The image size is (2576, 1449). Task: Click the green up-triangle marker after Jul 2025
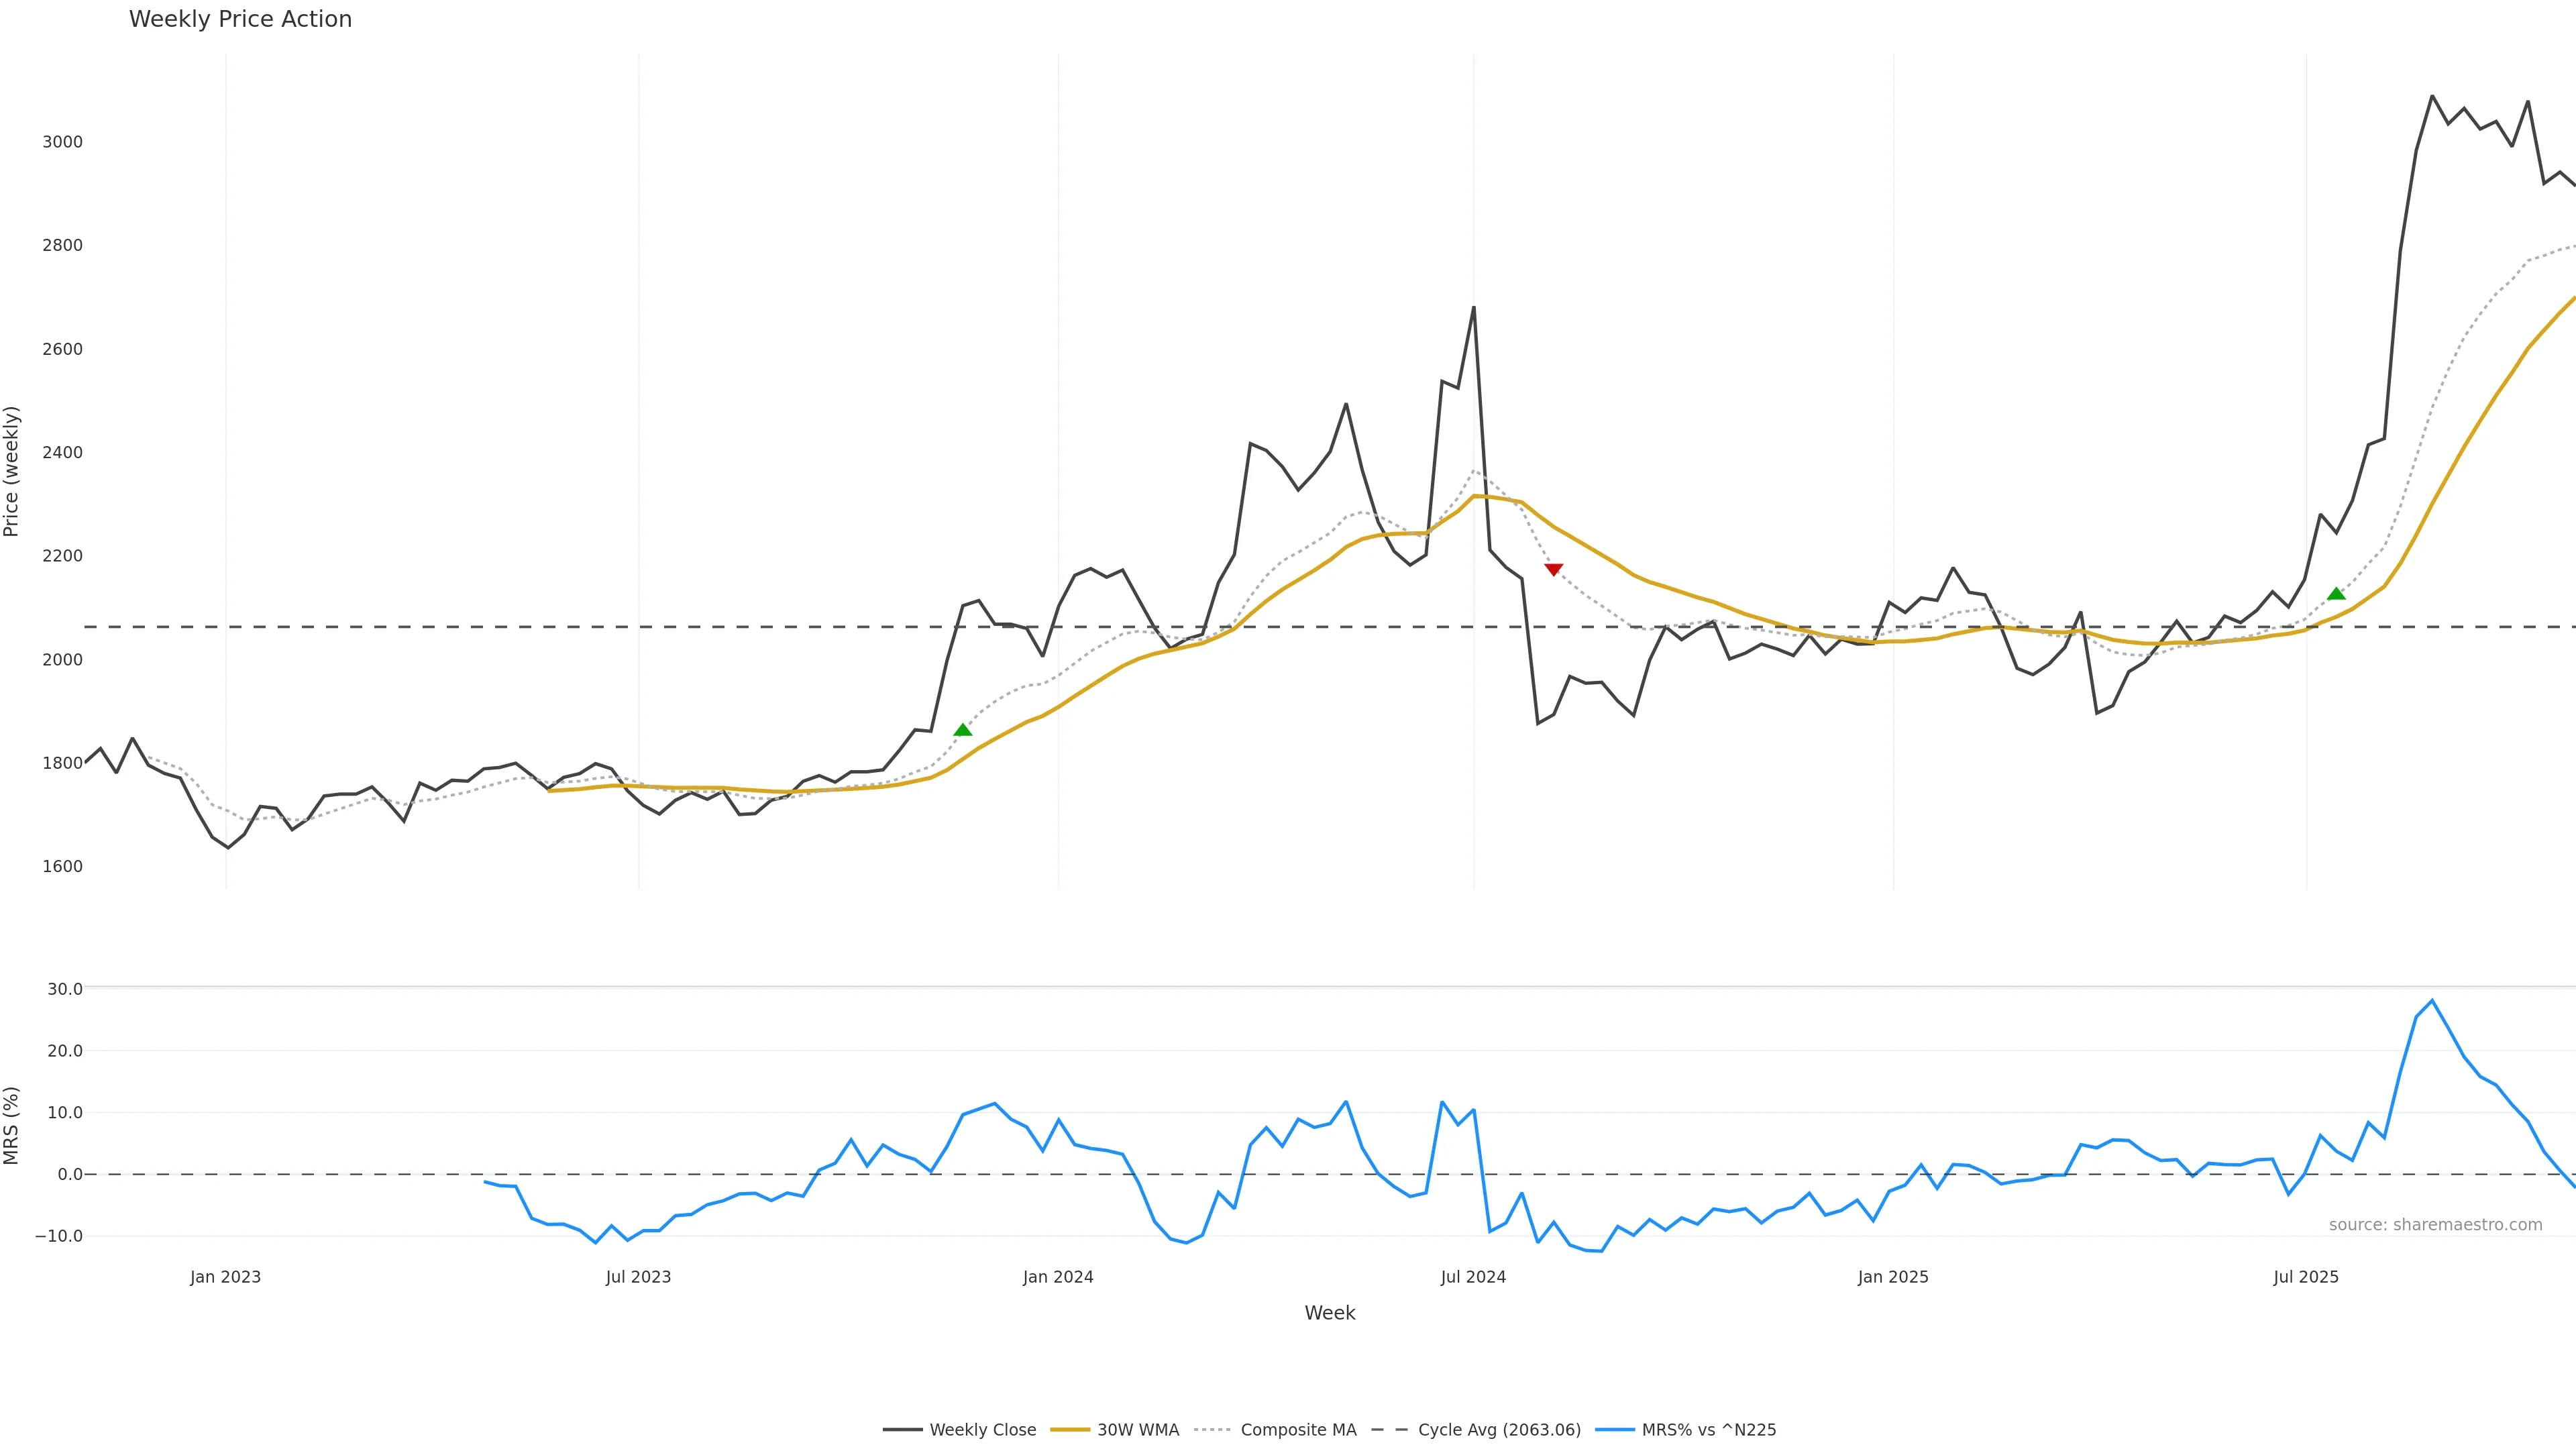click(x=2336, y=594)
